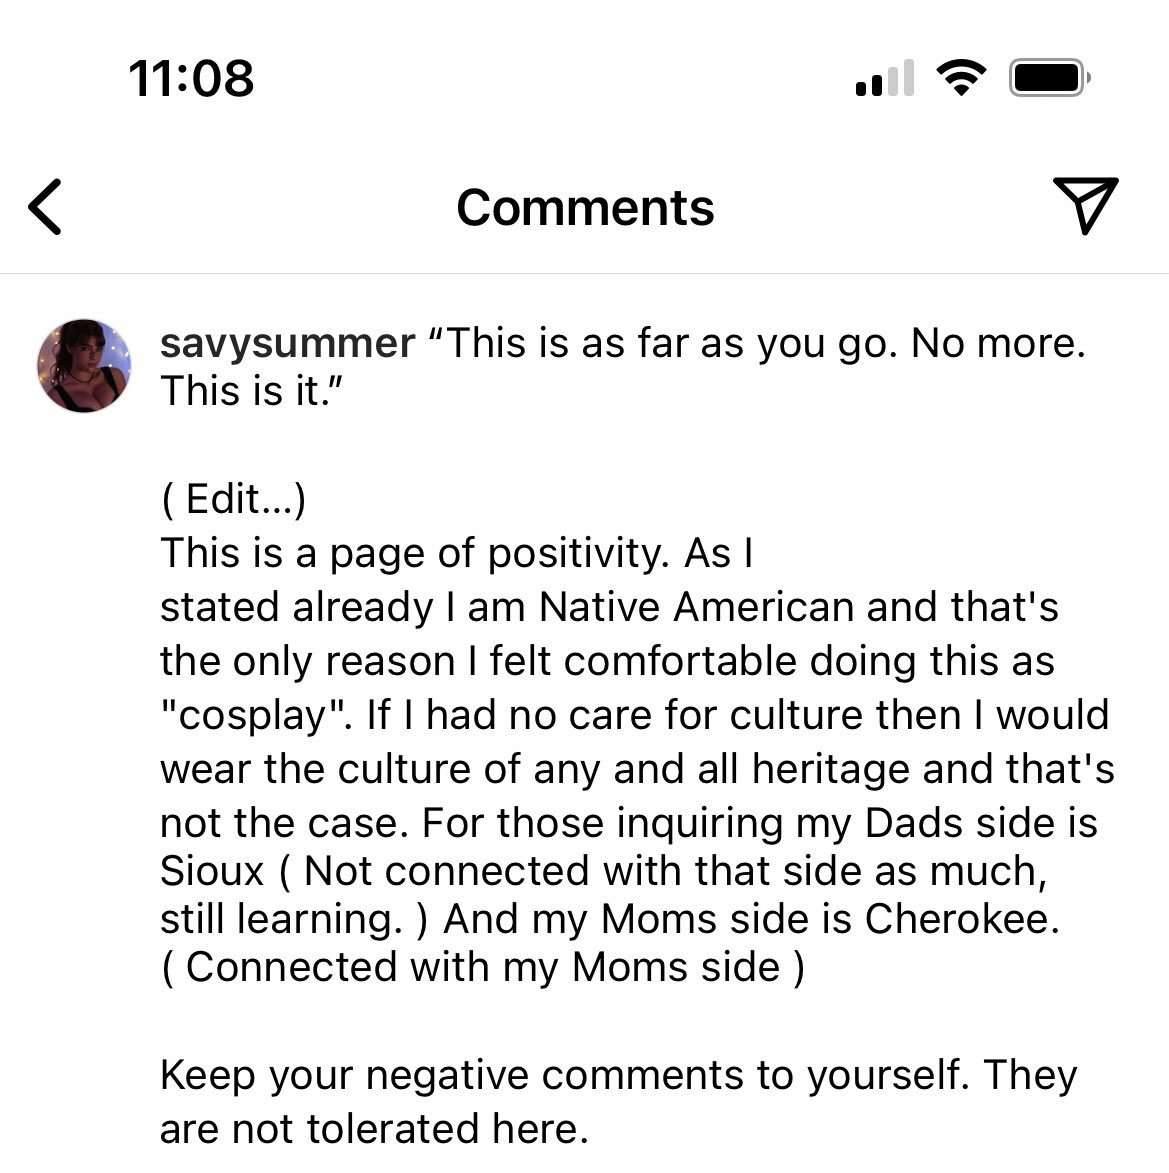Tap the text "are not tolerated here."
This screenshot has height=1173, width=1169.
click(373, 1129)
